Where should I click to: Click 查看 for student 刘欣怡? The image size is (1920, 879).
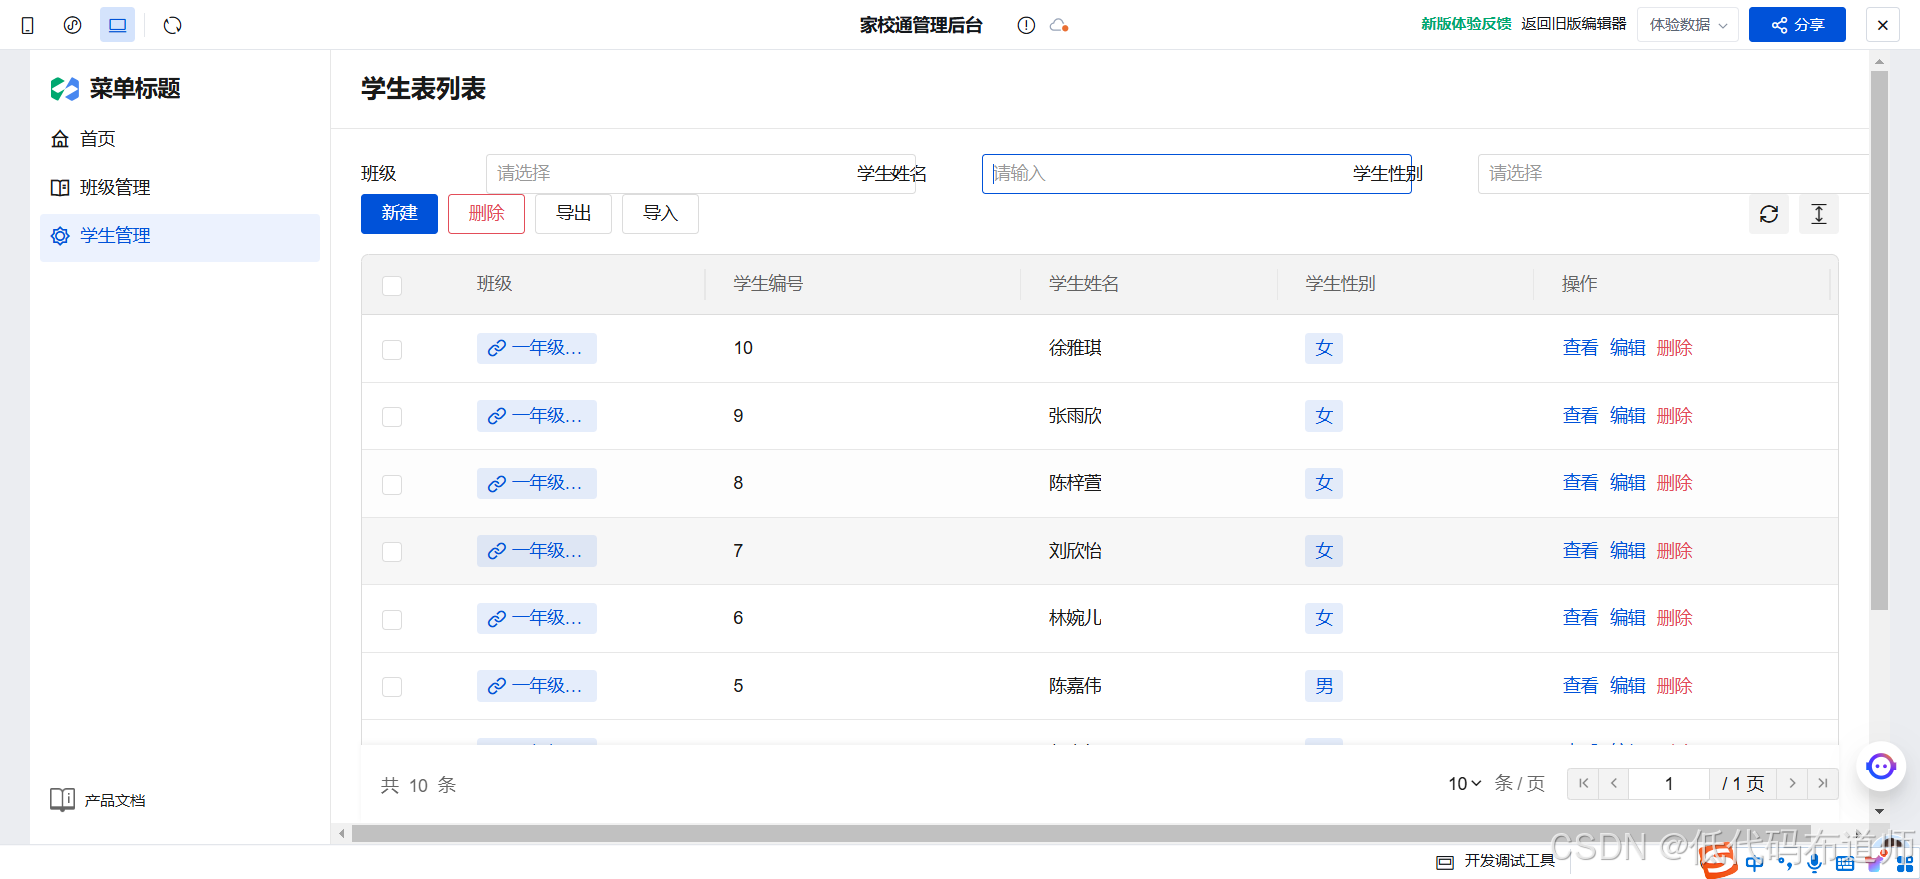(1580, 551)
